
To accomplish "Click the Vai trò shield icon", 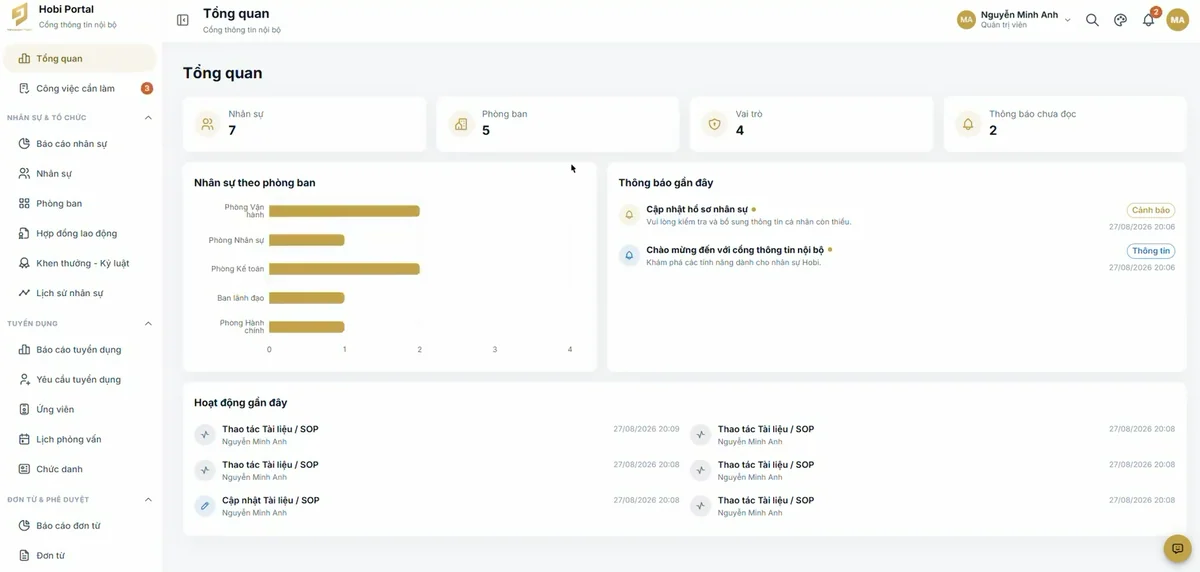I will pyautogui.click(x=714, y=124).
